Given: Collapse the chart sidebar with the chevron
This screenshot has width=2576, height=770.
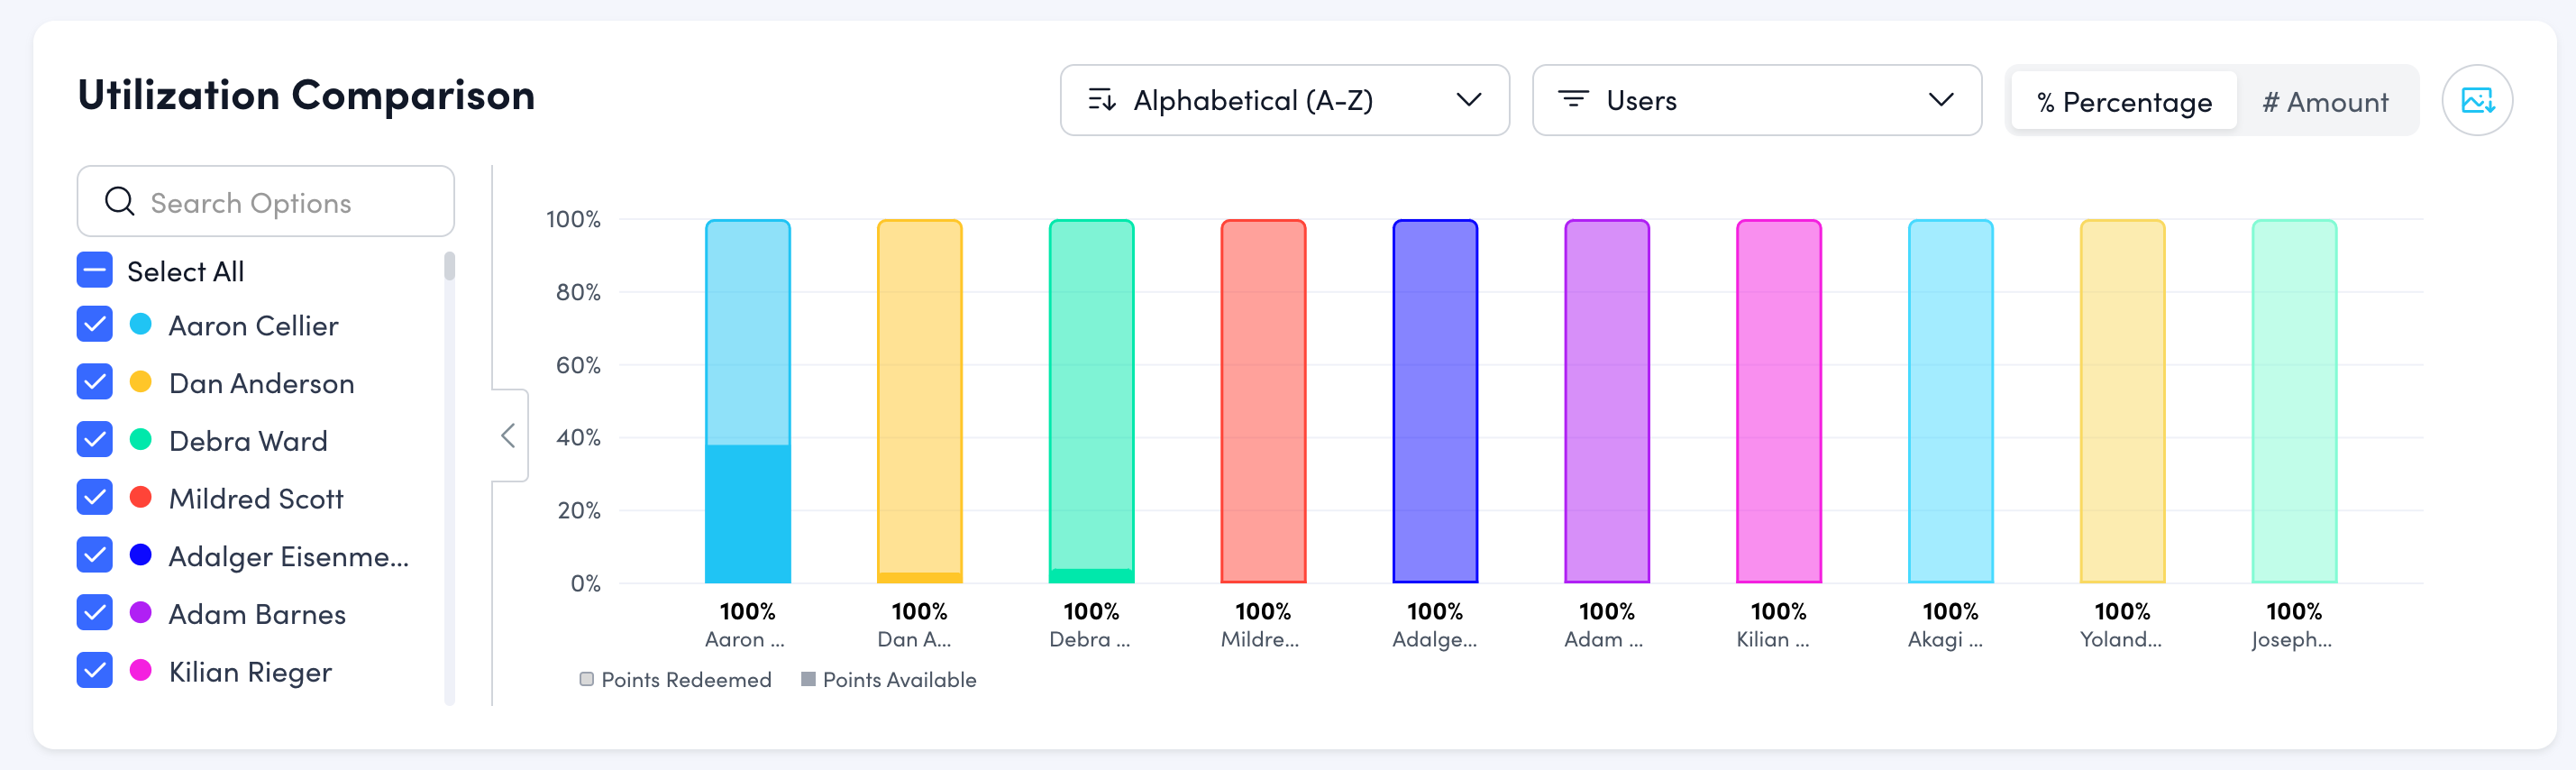Looking at the screenshot, I should [x=508, y=436].
